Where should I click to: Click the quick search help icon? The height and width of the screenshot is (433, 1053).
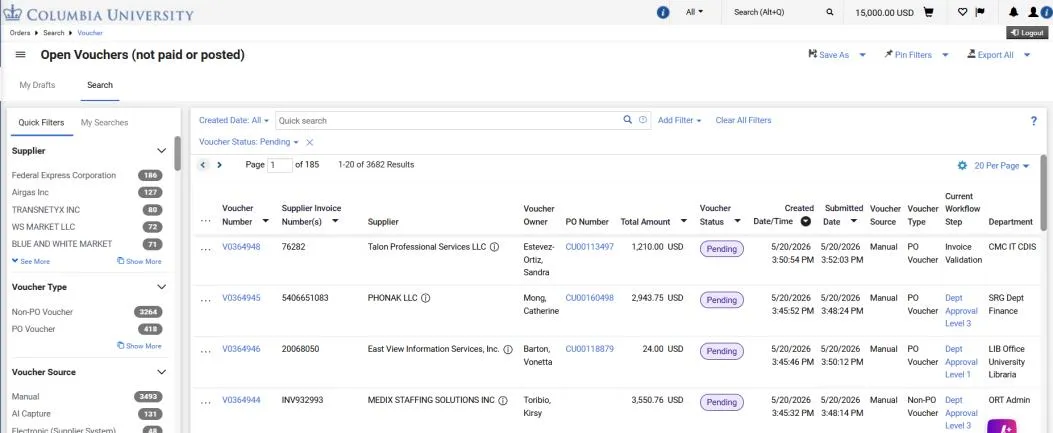click(643, 120)
